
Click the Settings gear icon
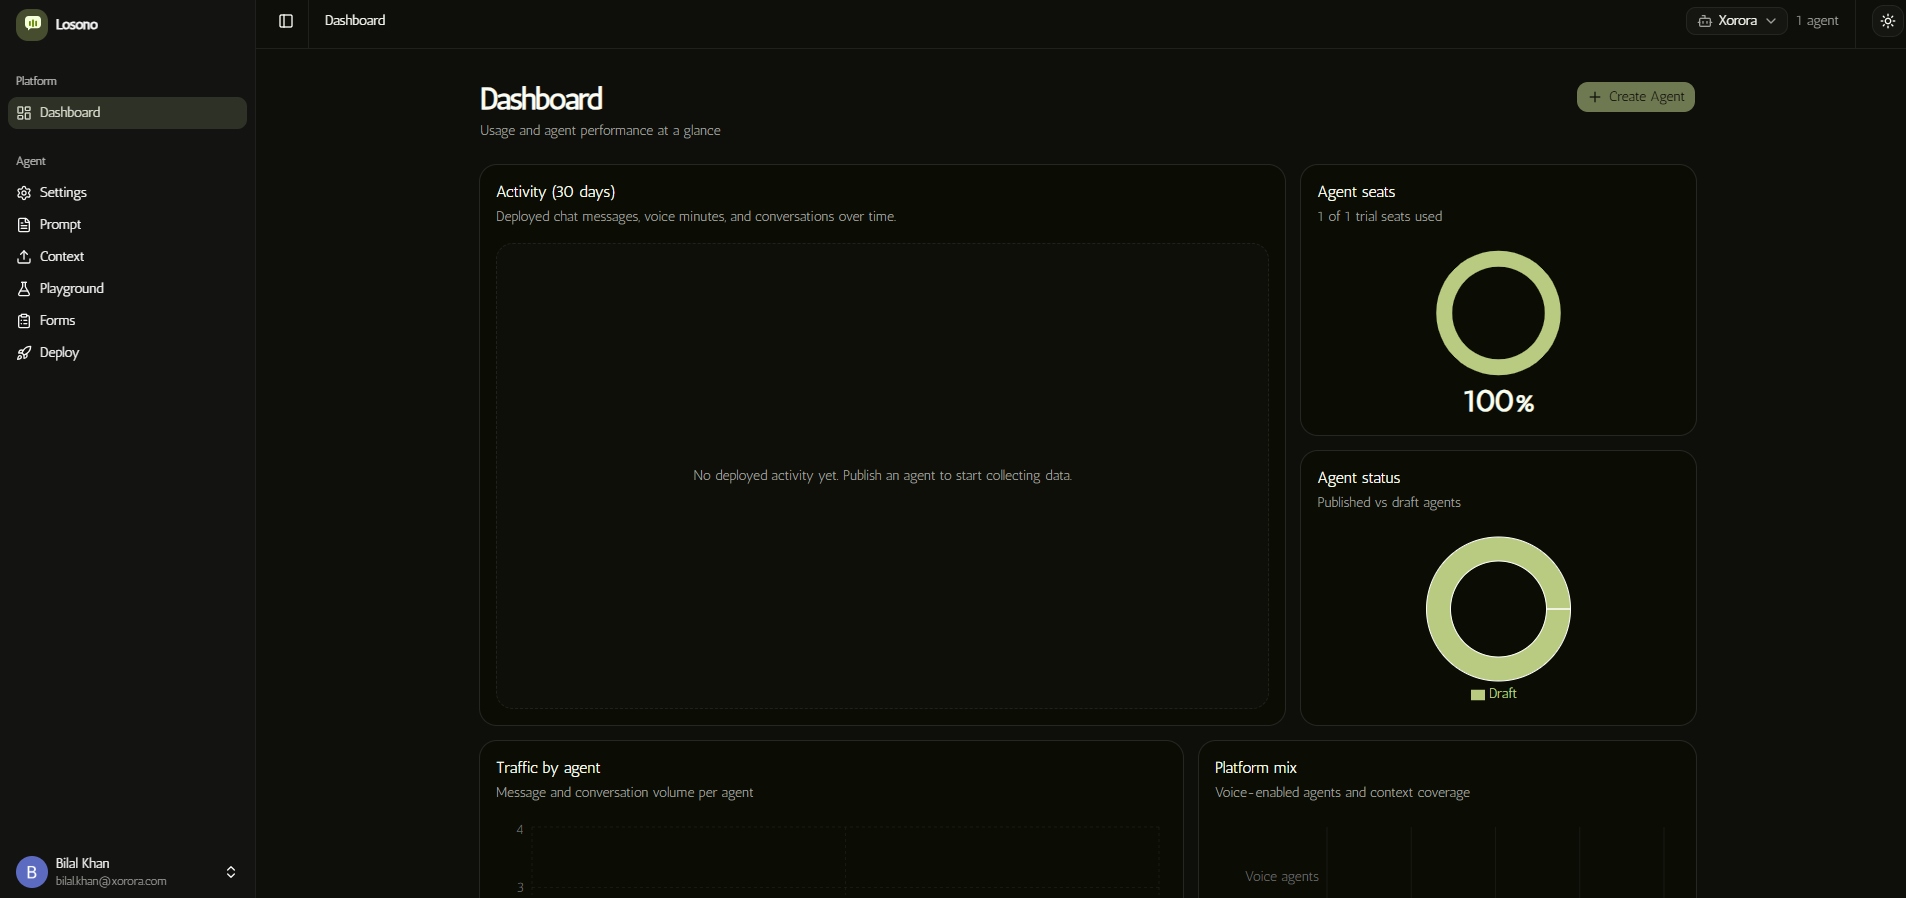pyautogui.click(x=24, y=193)
